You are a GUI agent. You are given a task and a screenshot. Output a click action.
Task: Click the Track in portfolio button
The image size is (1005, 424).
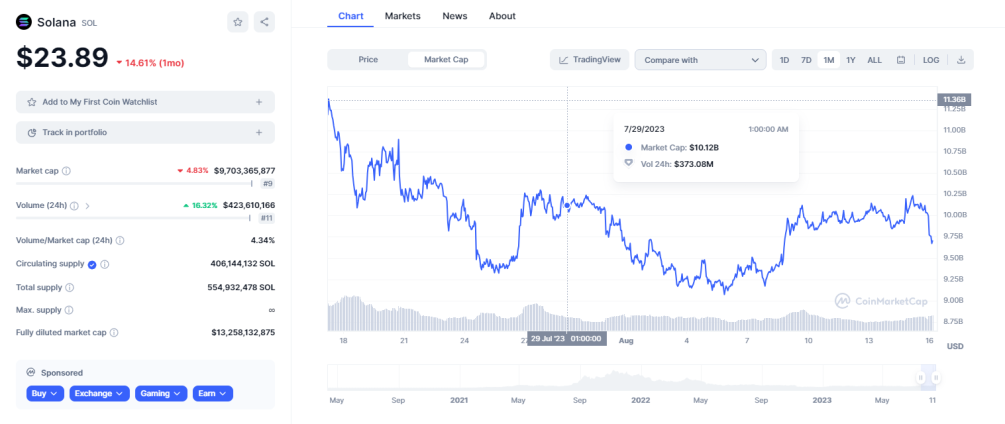(x=145, y=133)
